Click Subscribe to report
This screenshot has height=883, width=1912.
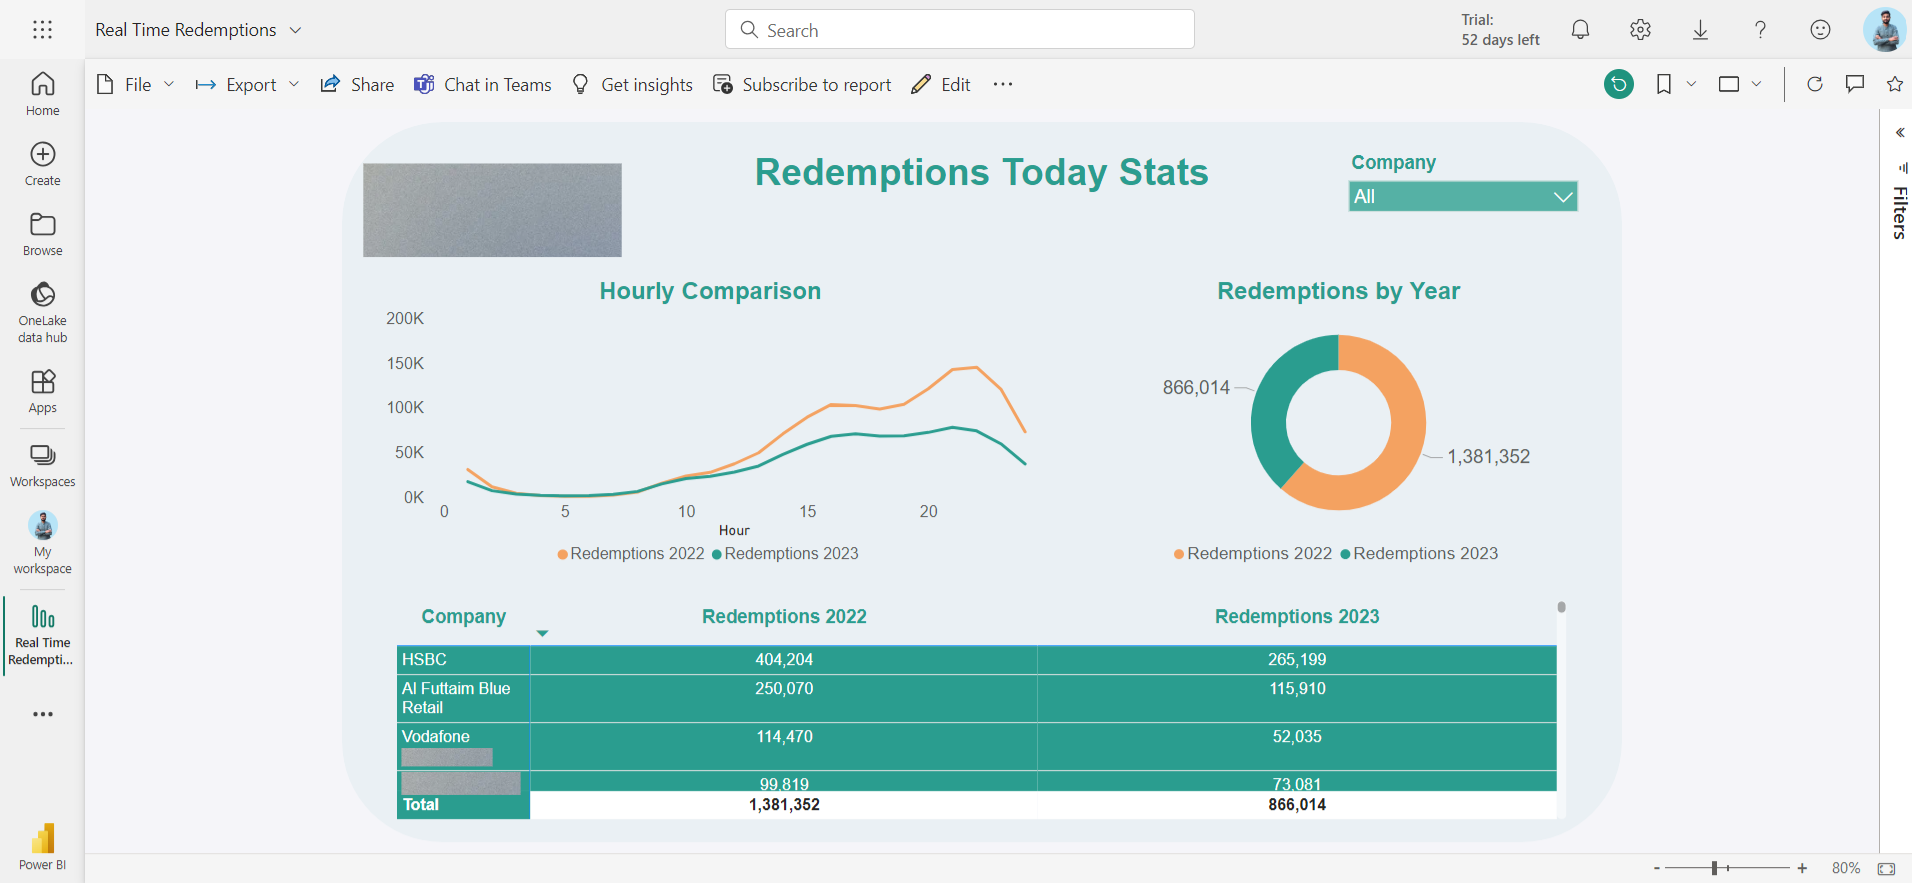[802, 85]
